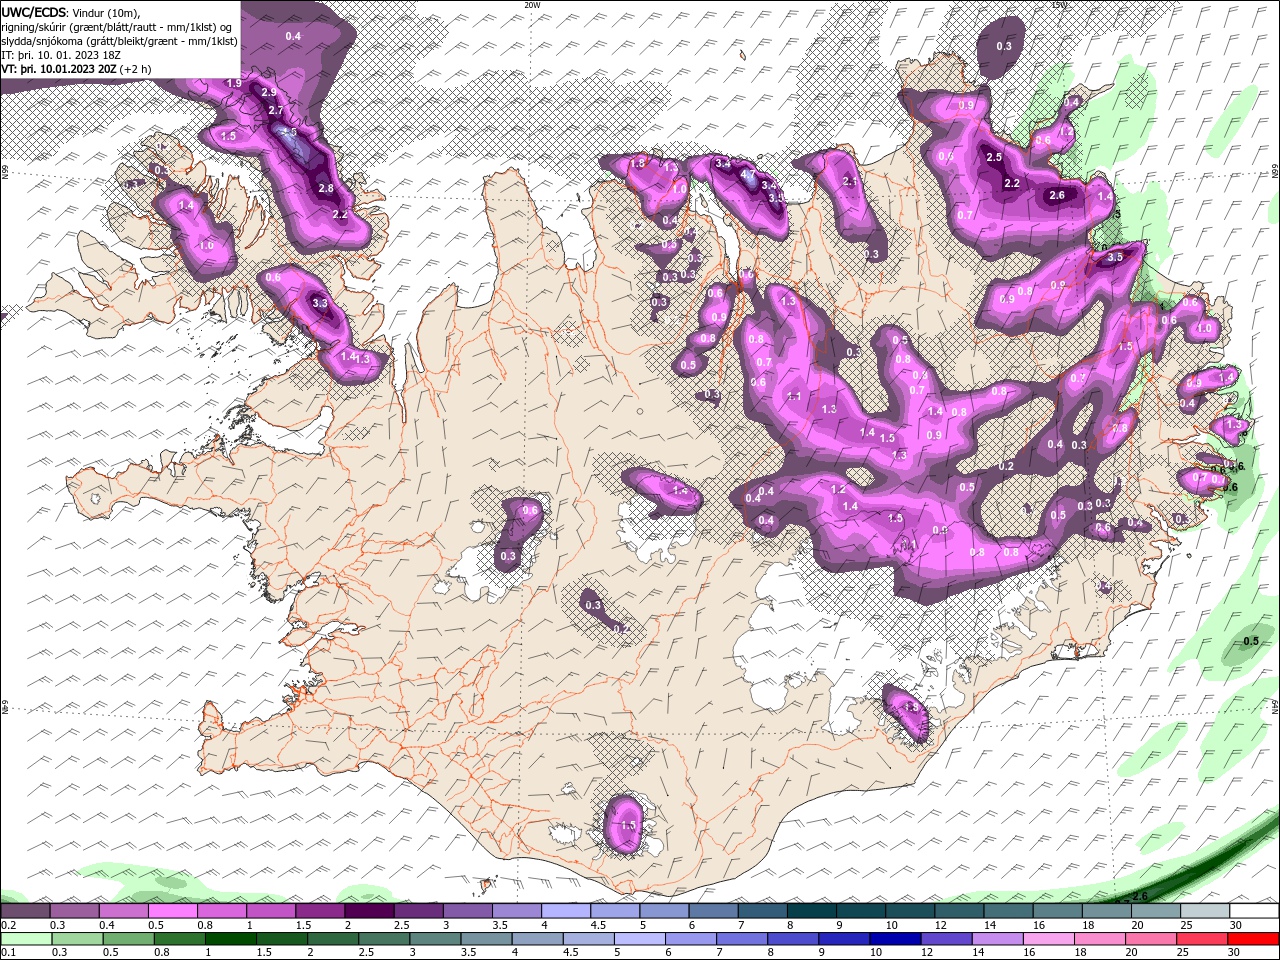Select the palest green swatch labeled 0.1
1280x960 pixels.
[x=27, y=939]
